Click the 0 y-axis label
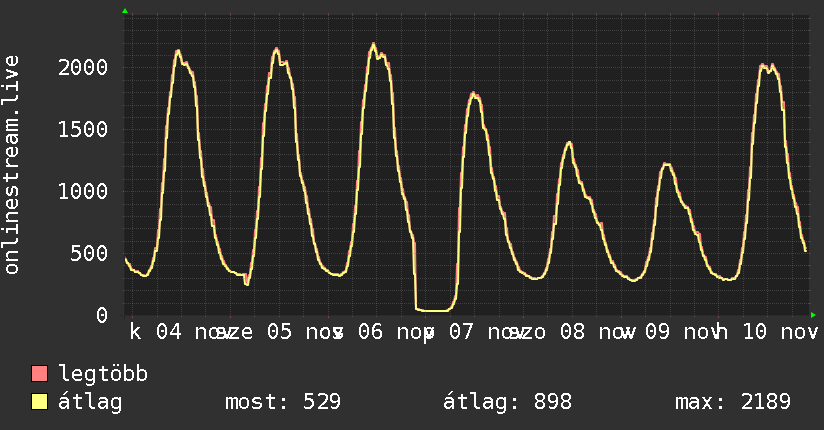Viewport: 824px width, 430px height. click(x=102, y=315)
